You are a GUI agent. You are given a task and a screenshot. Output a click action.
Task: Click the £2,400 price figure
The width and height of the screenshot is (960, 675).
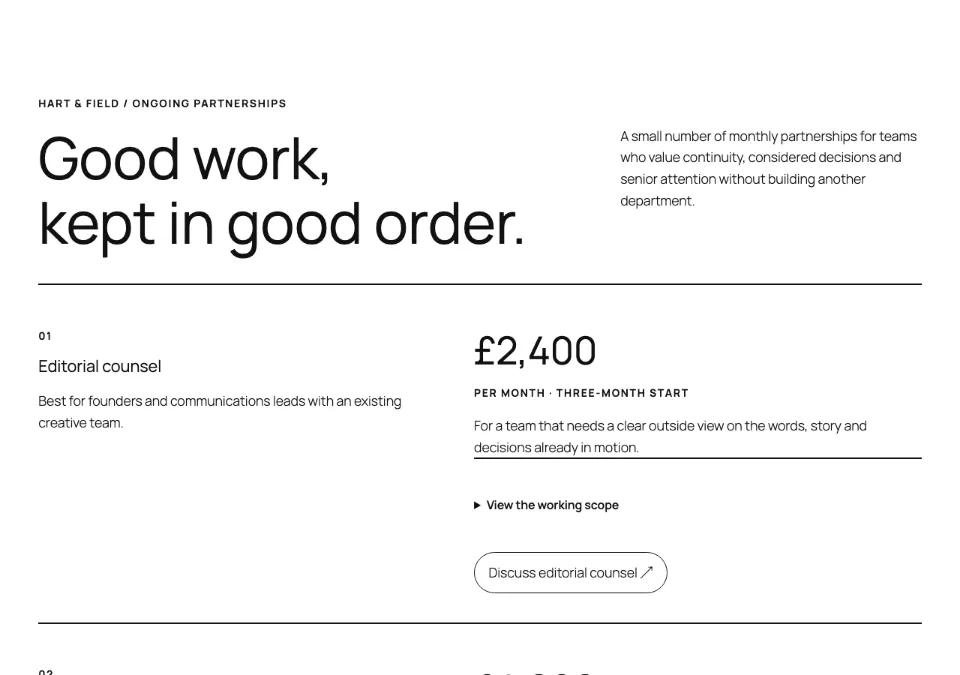pos(535,351)
